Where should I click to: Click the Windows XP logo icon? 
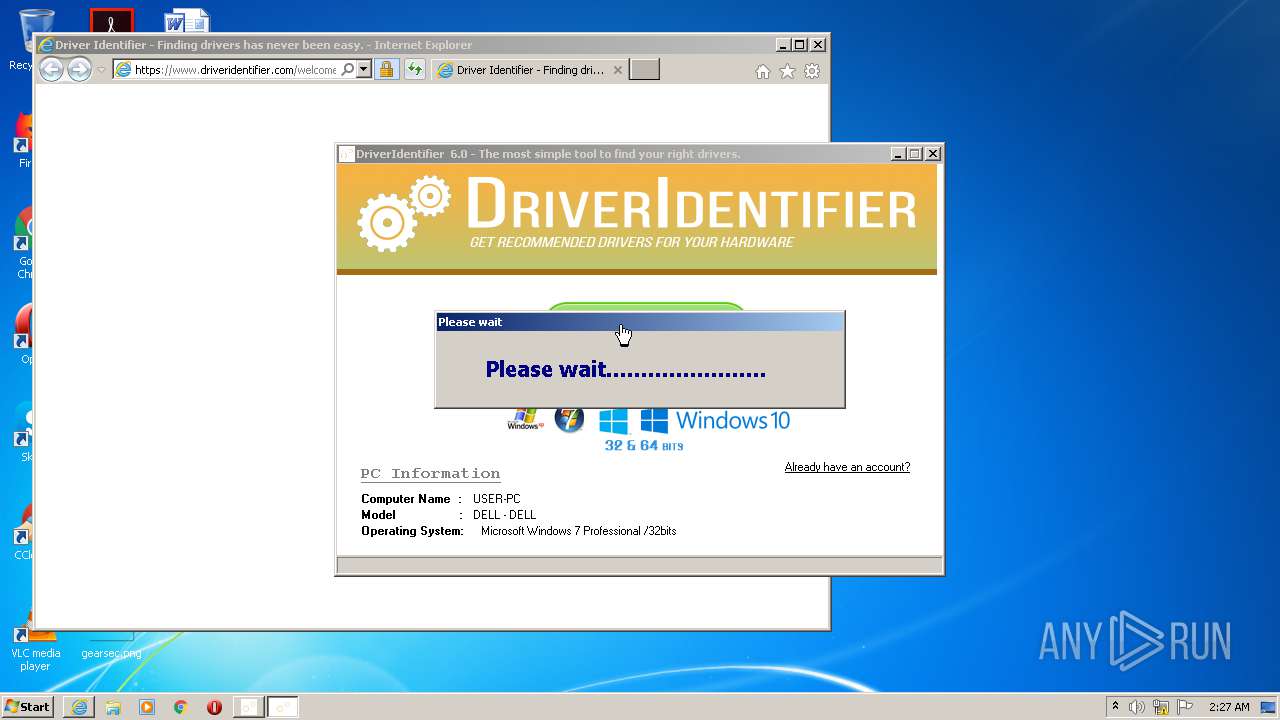[x=525, y=420]
